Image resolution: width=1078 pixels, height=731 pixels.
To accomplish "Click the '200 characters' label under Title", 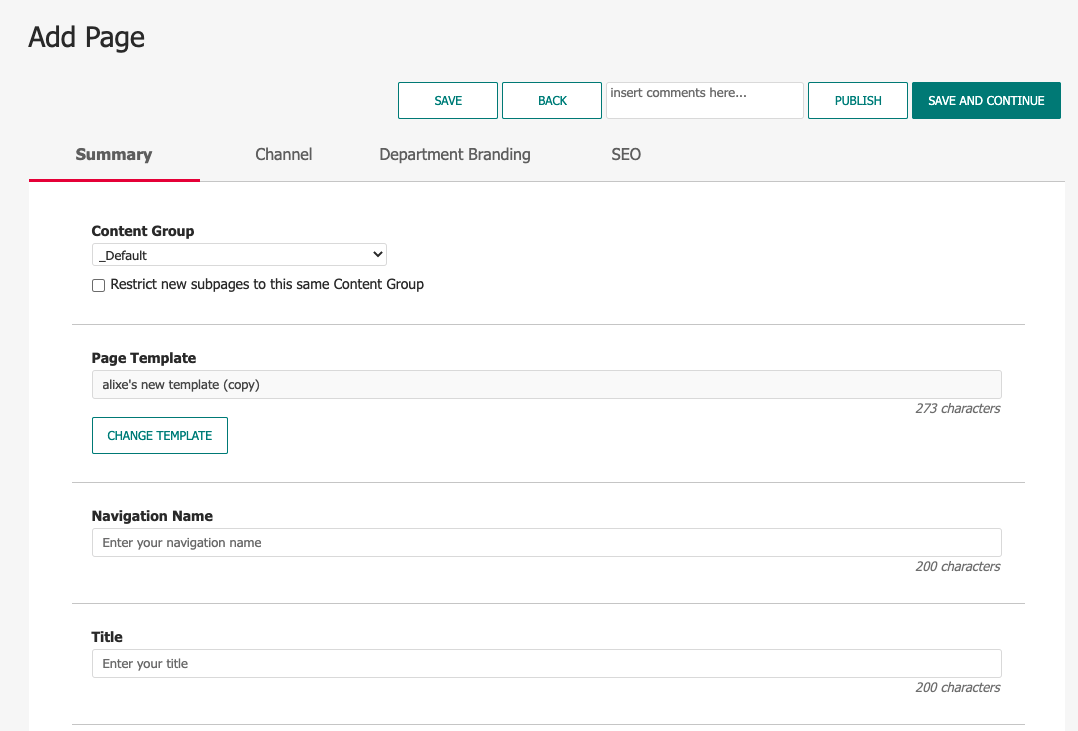I will pos(957,687).
